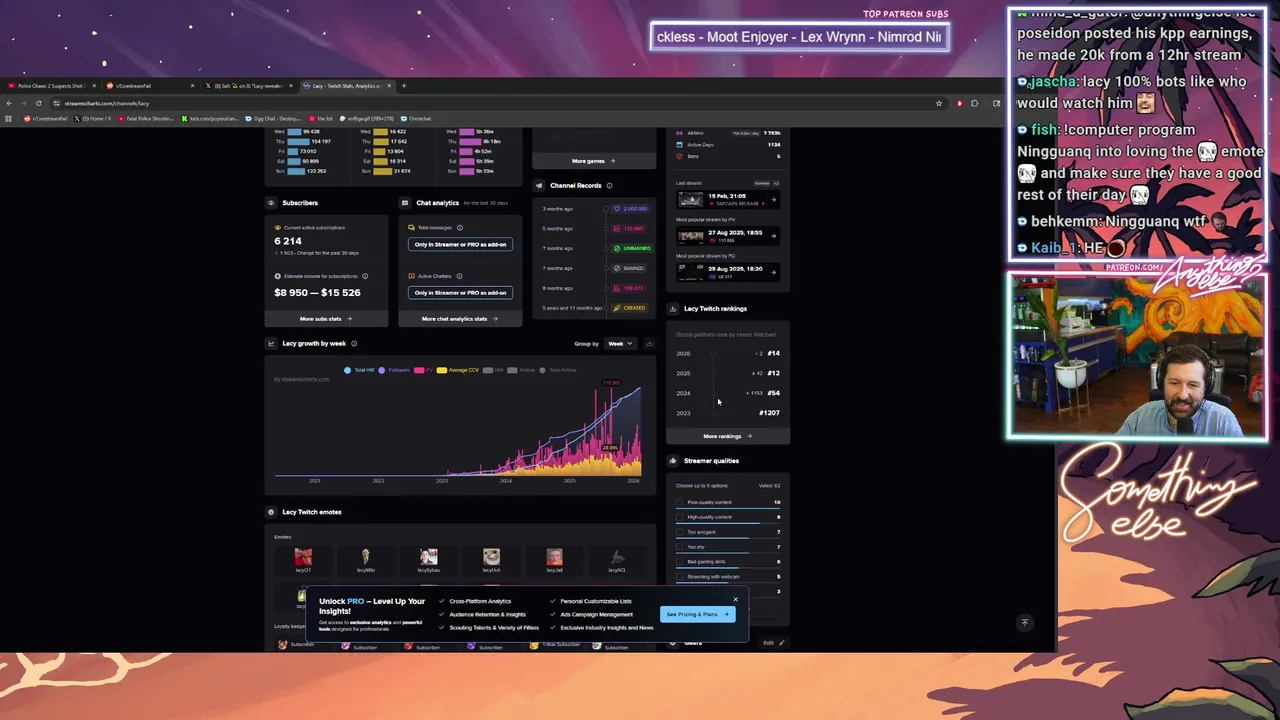
Task: Click the info icon beside Estimate income for subscriptions
Action: pos(365,276)
